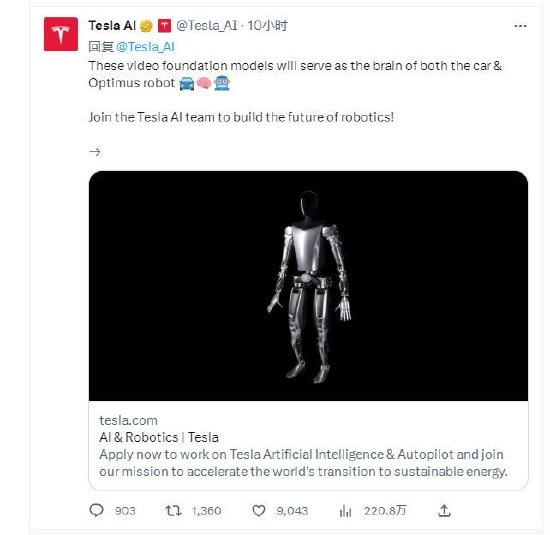Click the red Tesla affiliate badge
Screen dimensions: 550x535
165,26
